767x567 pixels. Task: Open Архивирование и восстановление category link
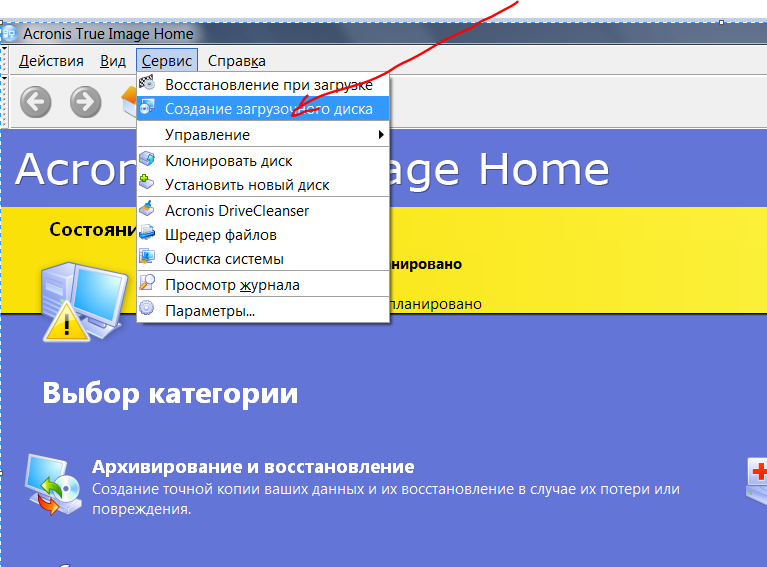(x=253, y=467)
